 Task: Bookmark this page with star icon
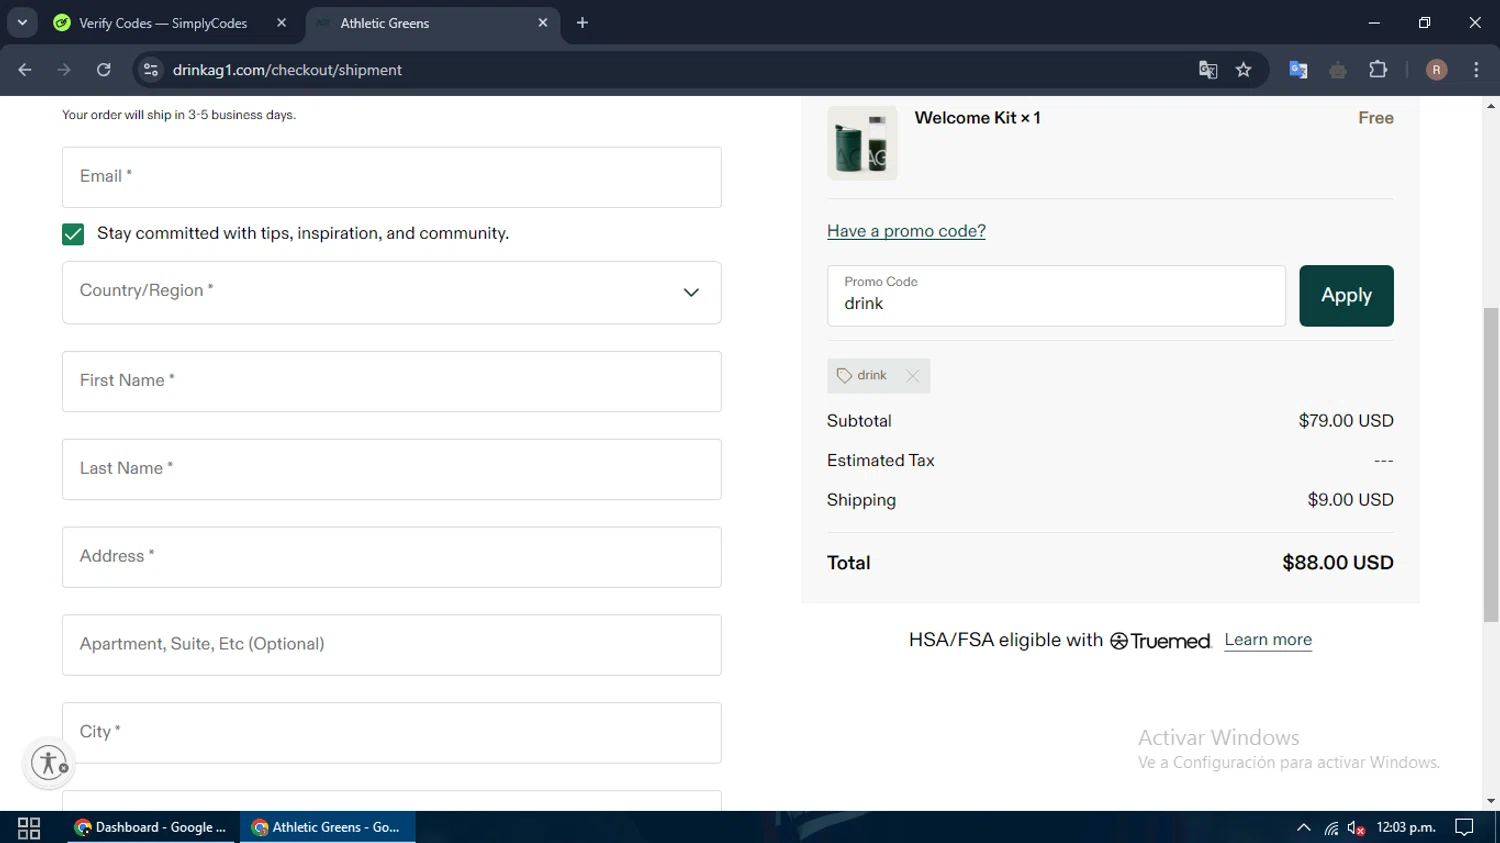pos(1243,70)
